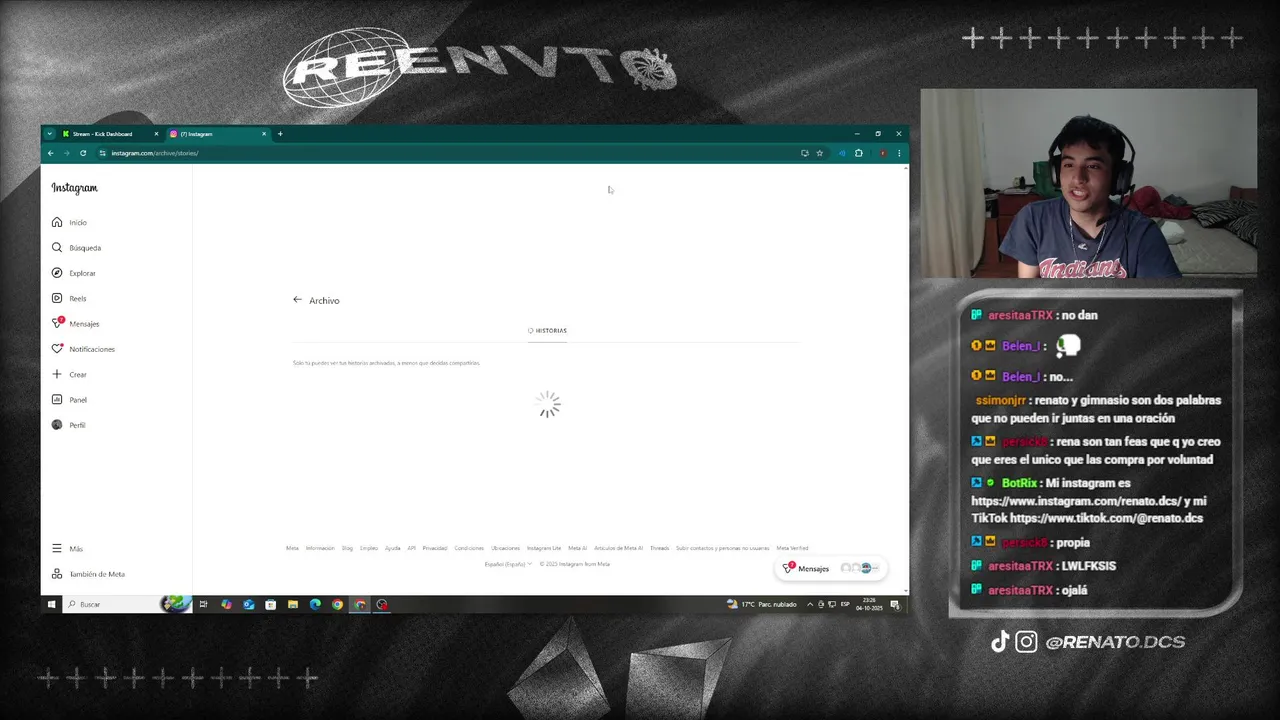1280x720 pixels.
Task: Open the Ubicaciones footer link
Action: pos(506,548)
